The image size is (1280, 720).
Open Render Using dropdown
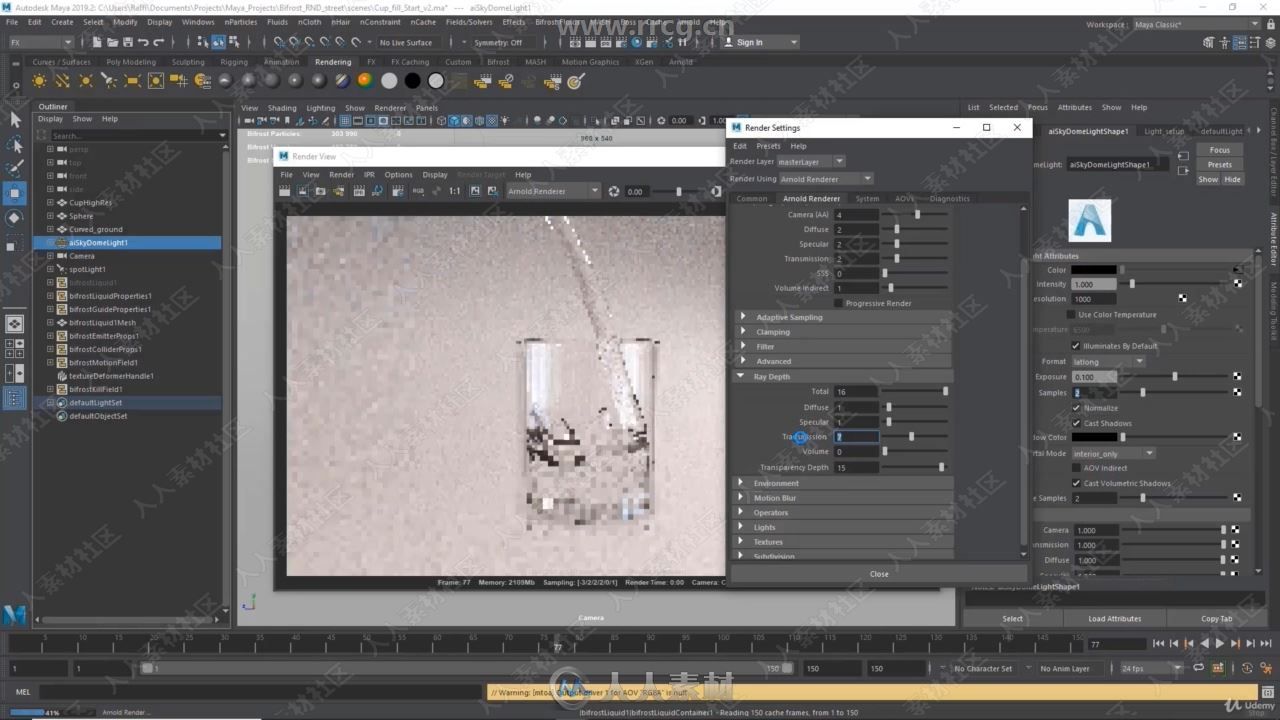826,179
